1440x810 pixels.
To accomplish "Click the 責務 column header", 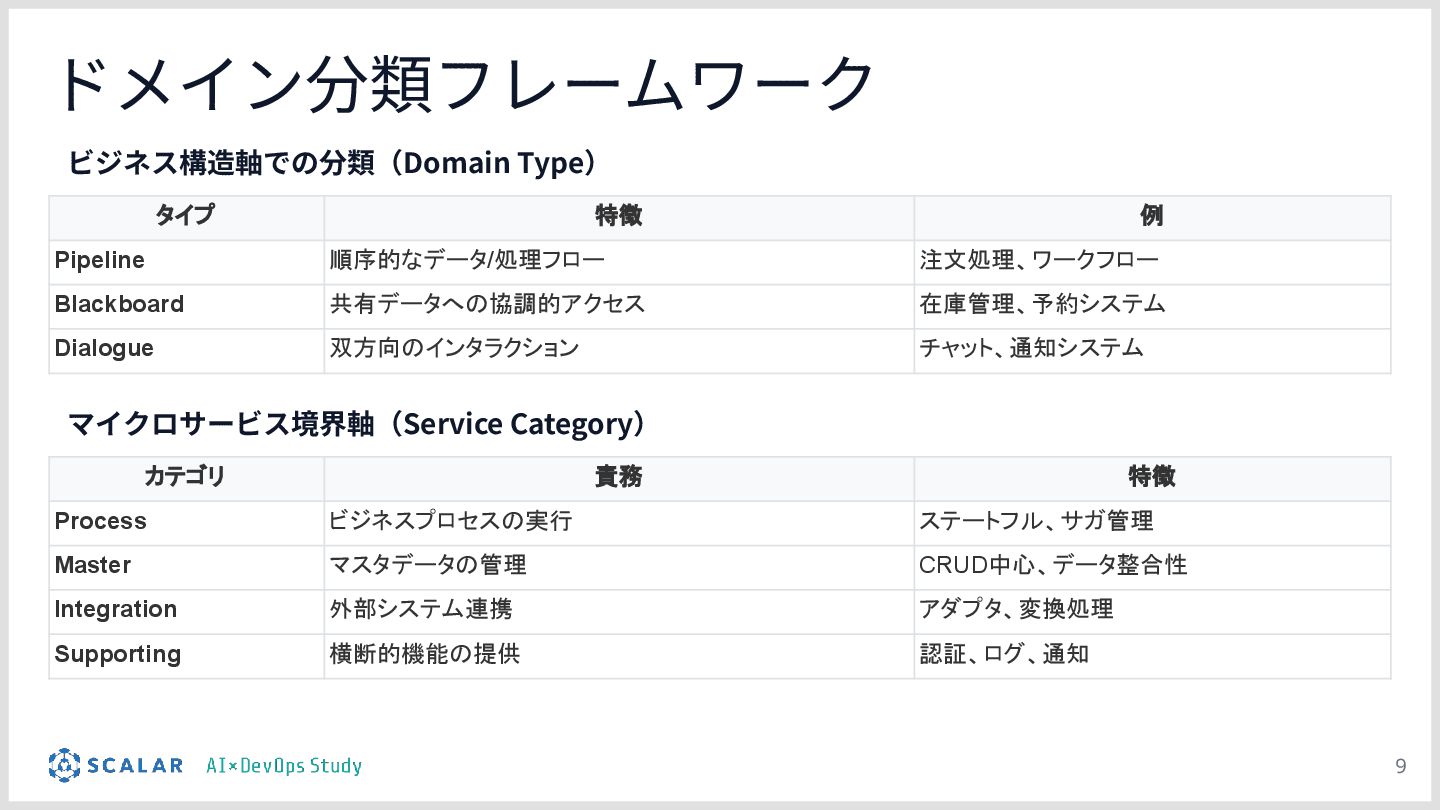I will click(x=619, y=478).
